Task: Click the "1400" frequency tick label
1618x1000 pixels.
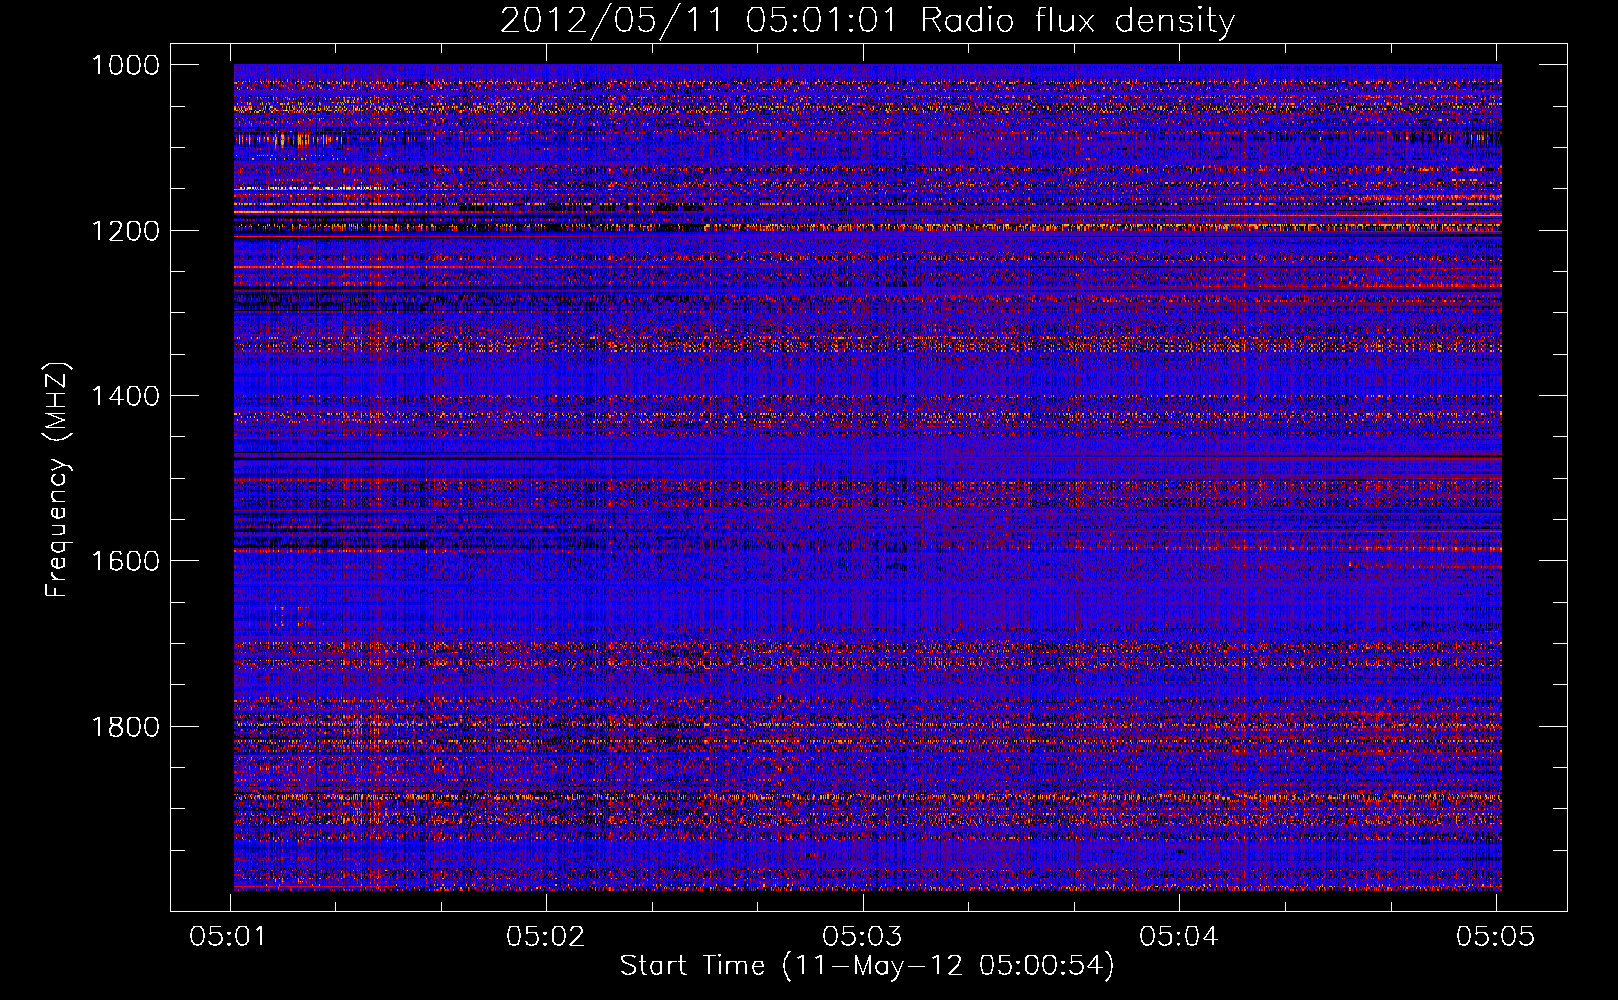Action: click(x=126, y=396)
